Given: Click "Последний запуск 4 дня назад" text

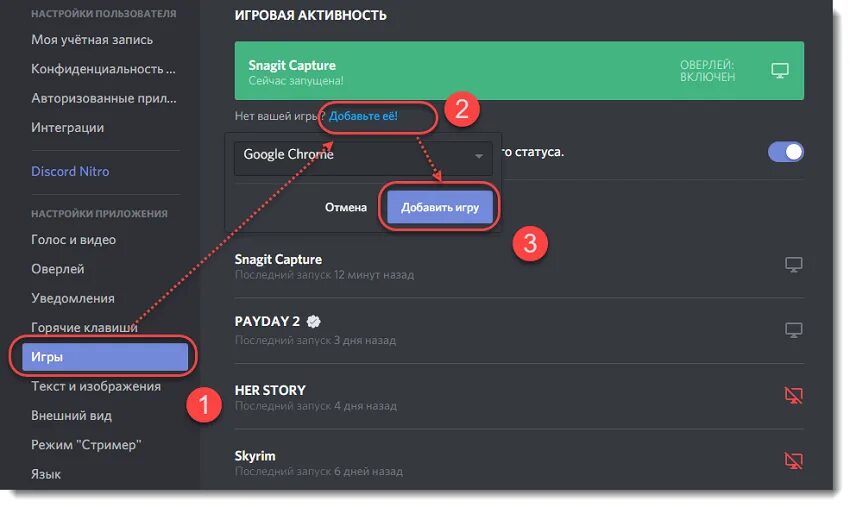Looking at the screenshot, I should [x=316, y=406].
